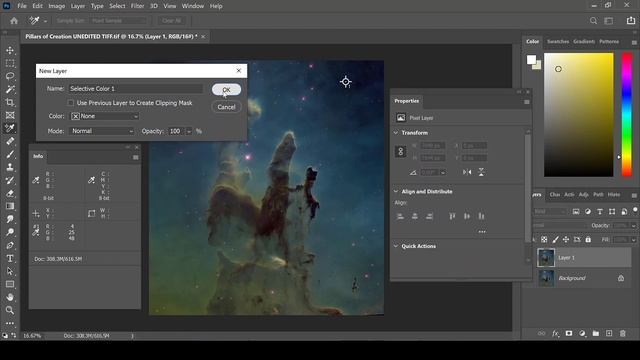Cancel the New Layer dialog
Viewport: 640px width, 360px height.
(226, 107)
